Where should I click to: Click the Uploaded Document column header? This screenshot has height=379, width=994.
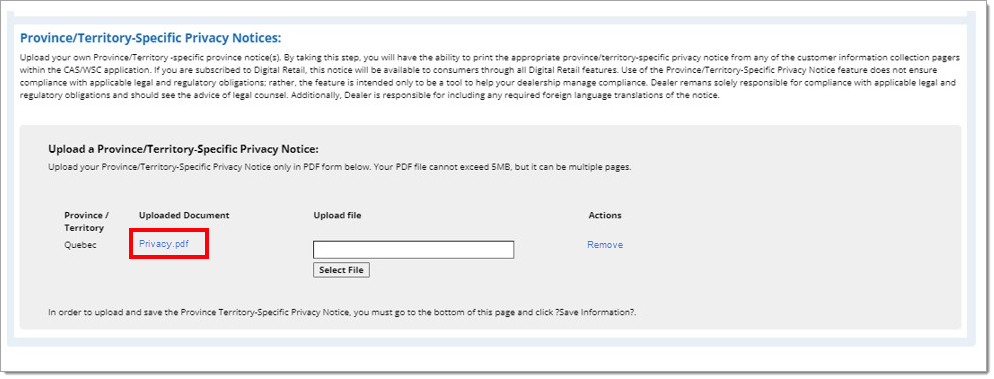point(184,215)
